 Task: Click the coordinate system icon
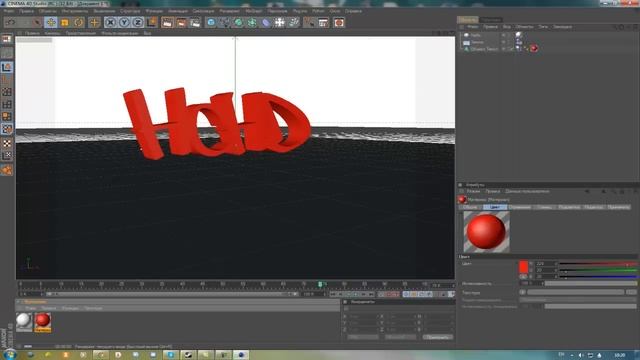(152, 22)
